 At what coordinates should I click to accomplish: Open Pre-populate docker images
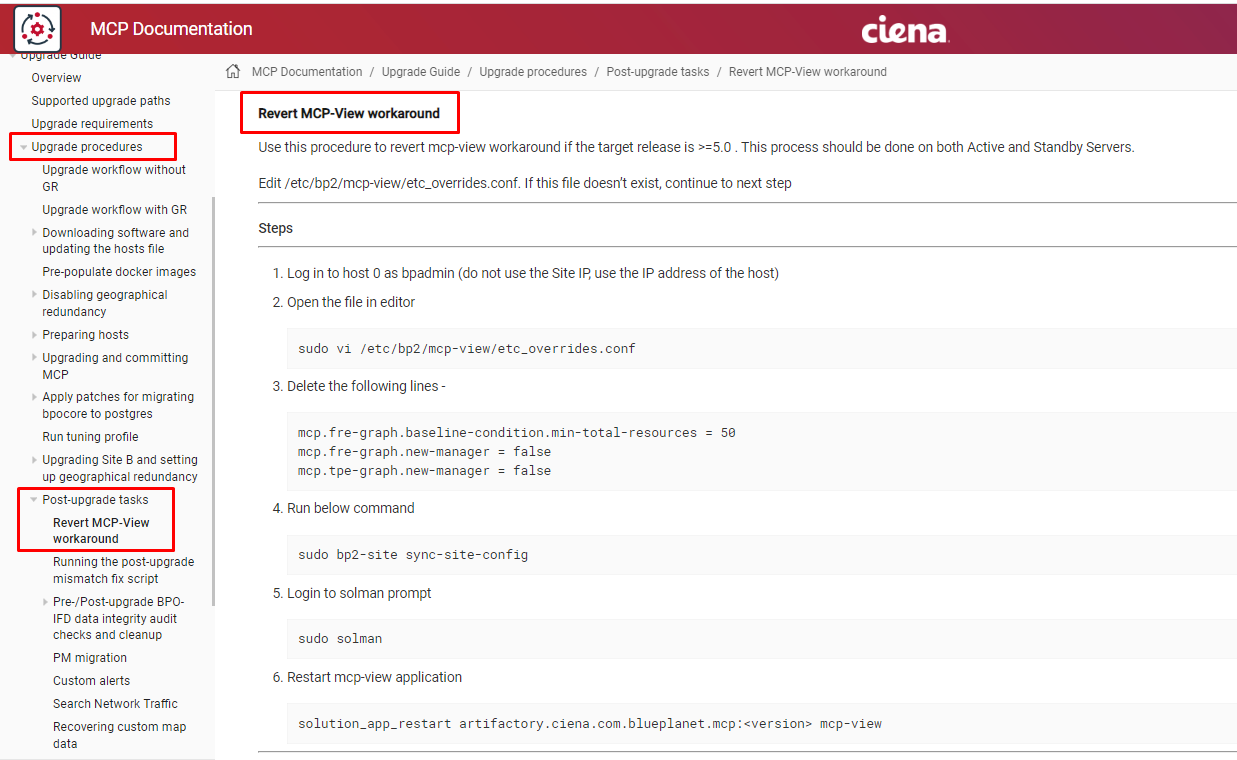click(x=119, y=271)
